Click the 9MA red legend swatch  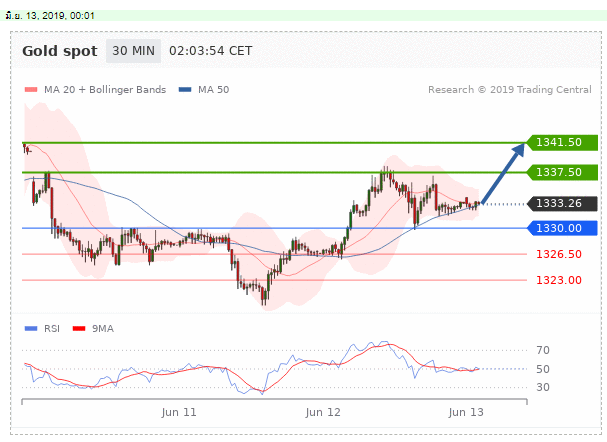click(x=79, y=329)
